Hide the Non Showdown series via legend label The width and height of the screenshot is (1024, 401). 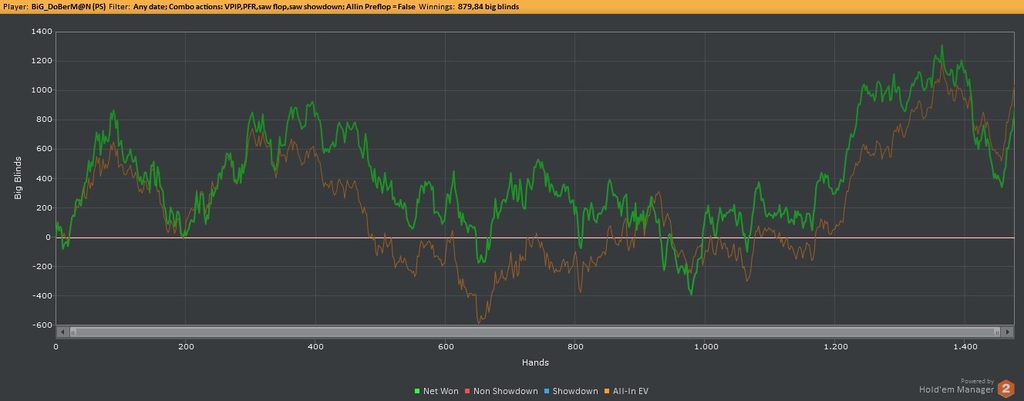coord(506,390)
